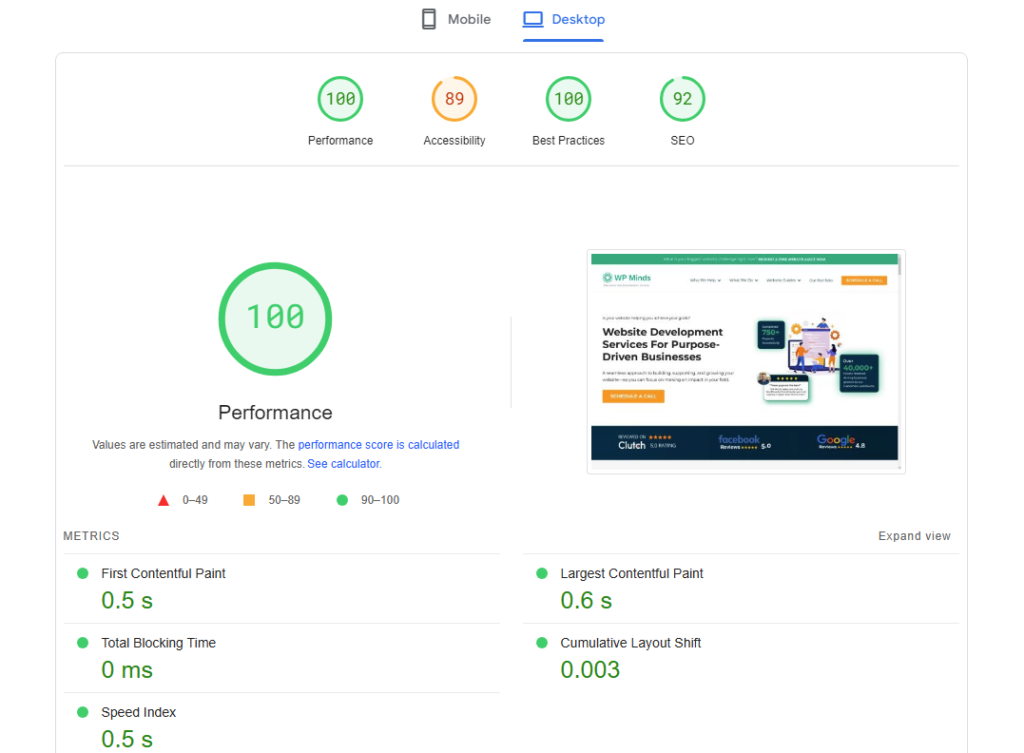
Task: Click the METRICS section heading
Action: [91, 536]
